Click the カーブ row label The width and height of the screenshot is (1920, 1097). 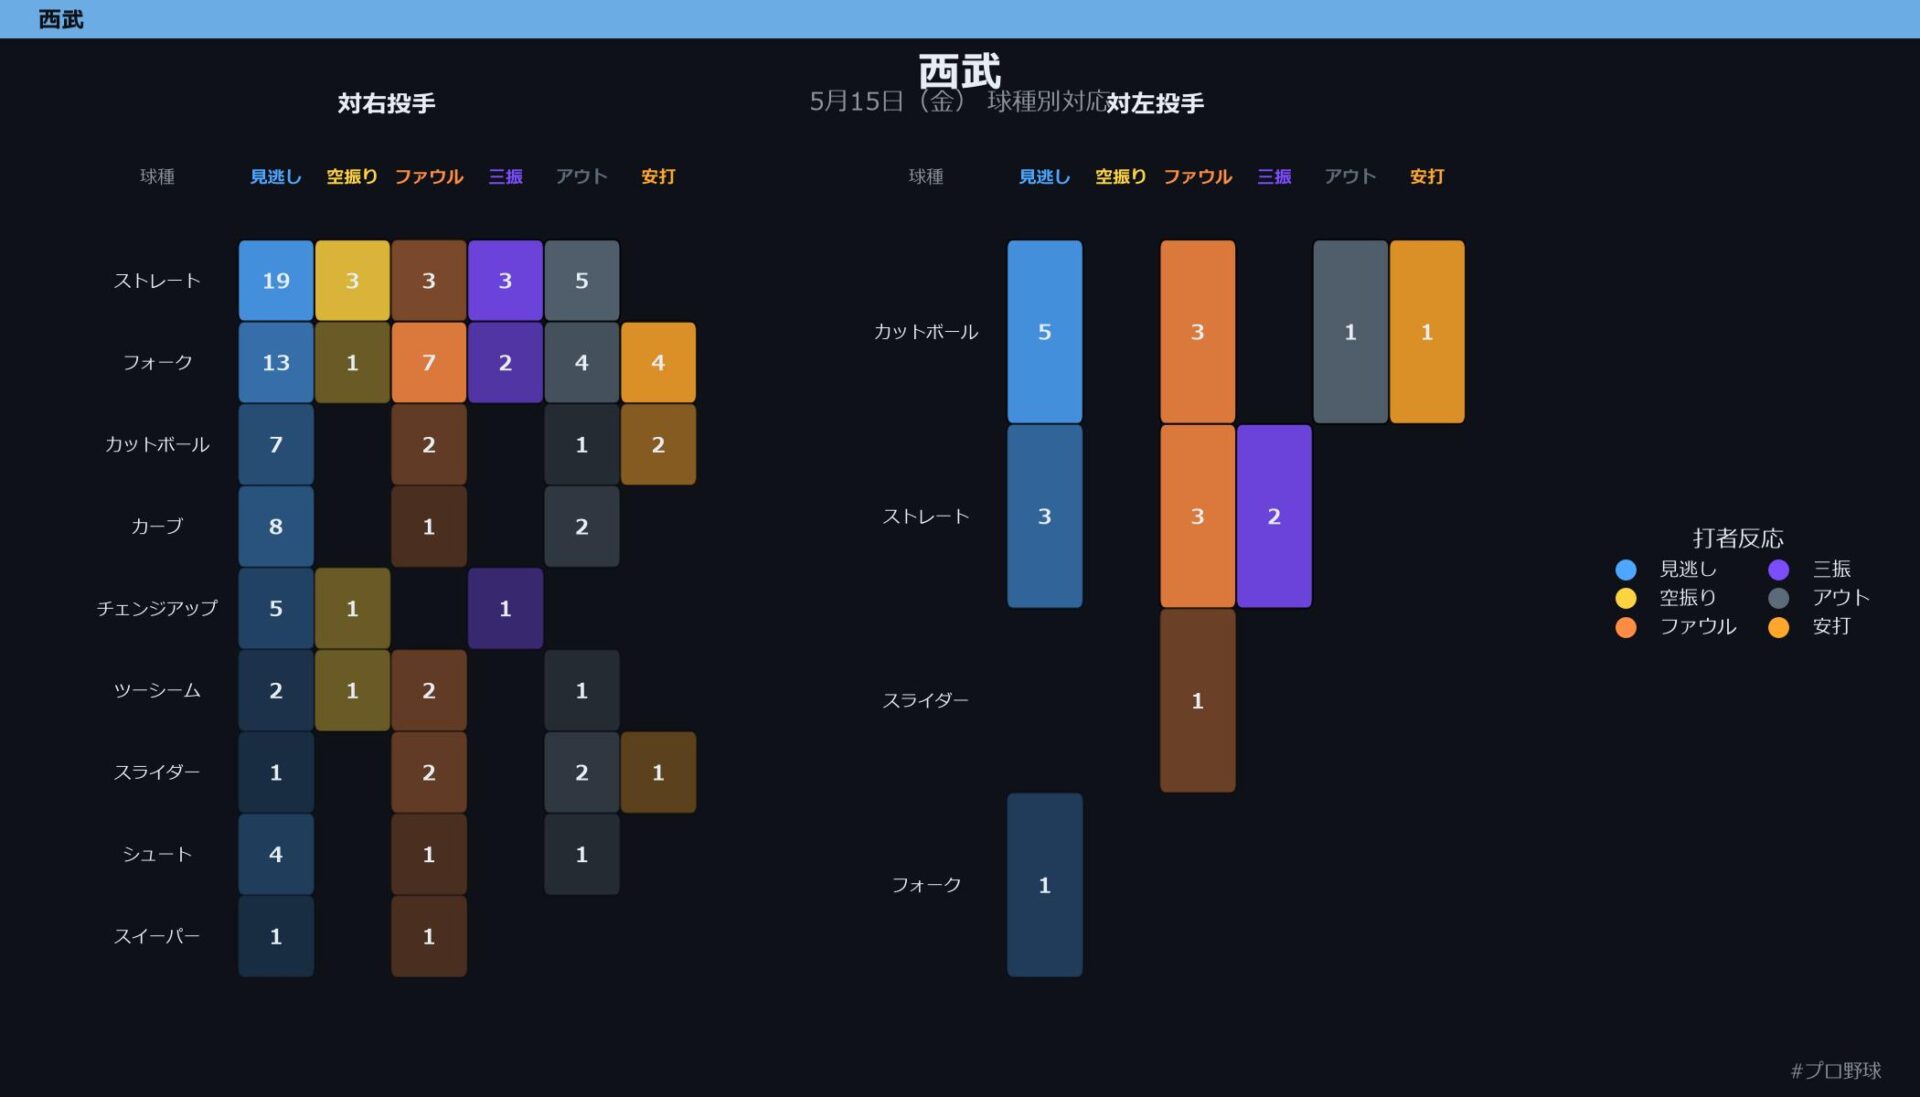tap(157, 527)
